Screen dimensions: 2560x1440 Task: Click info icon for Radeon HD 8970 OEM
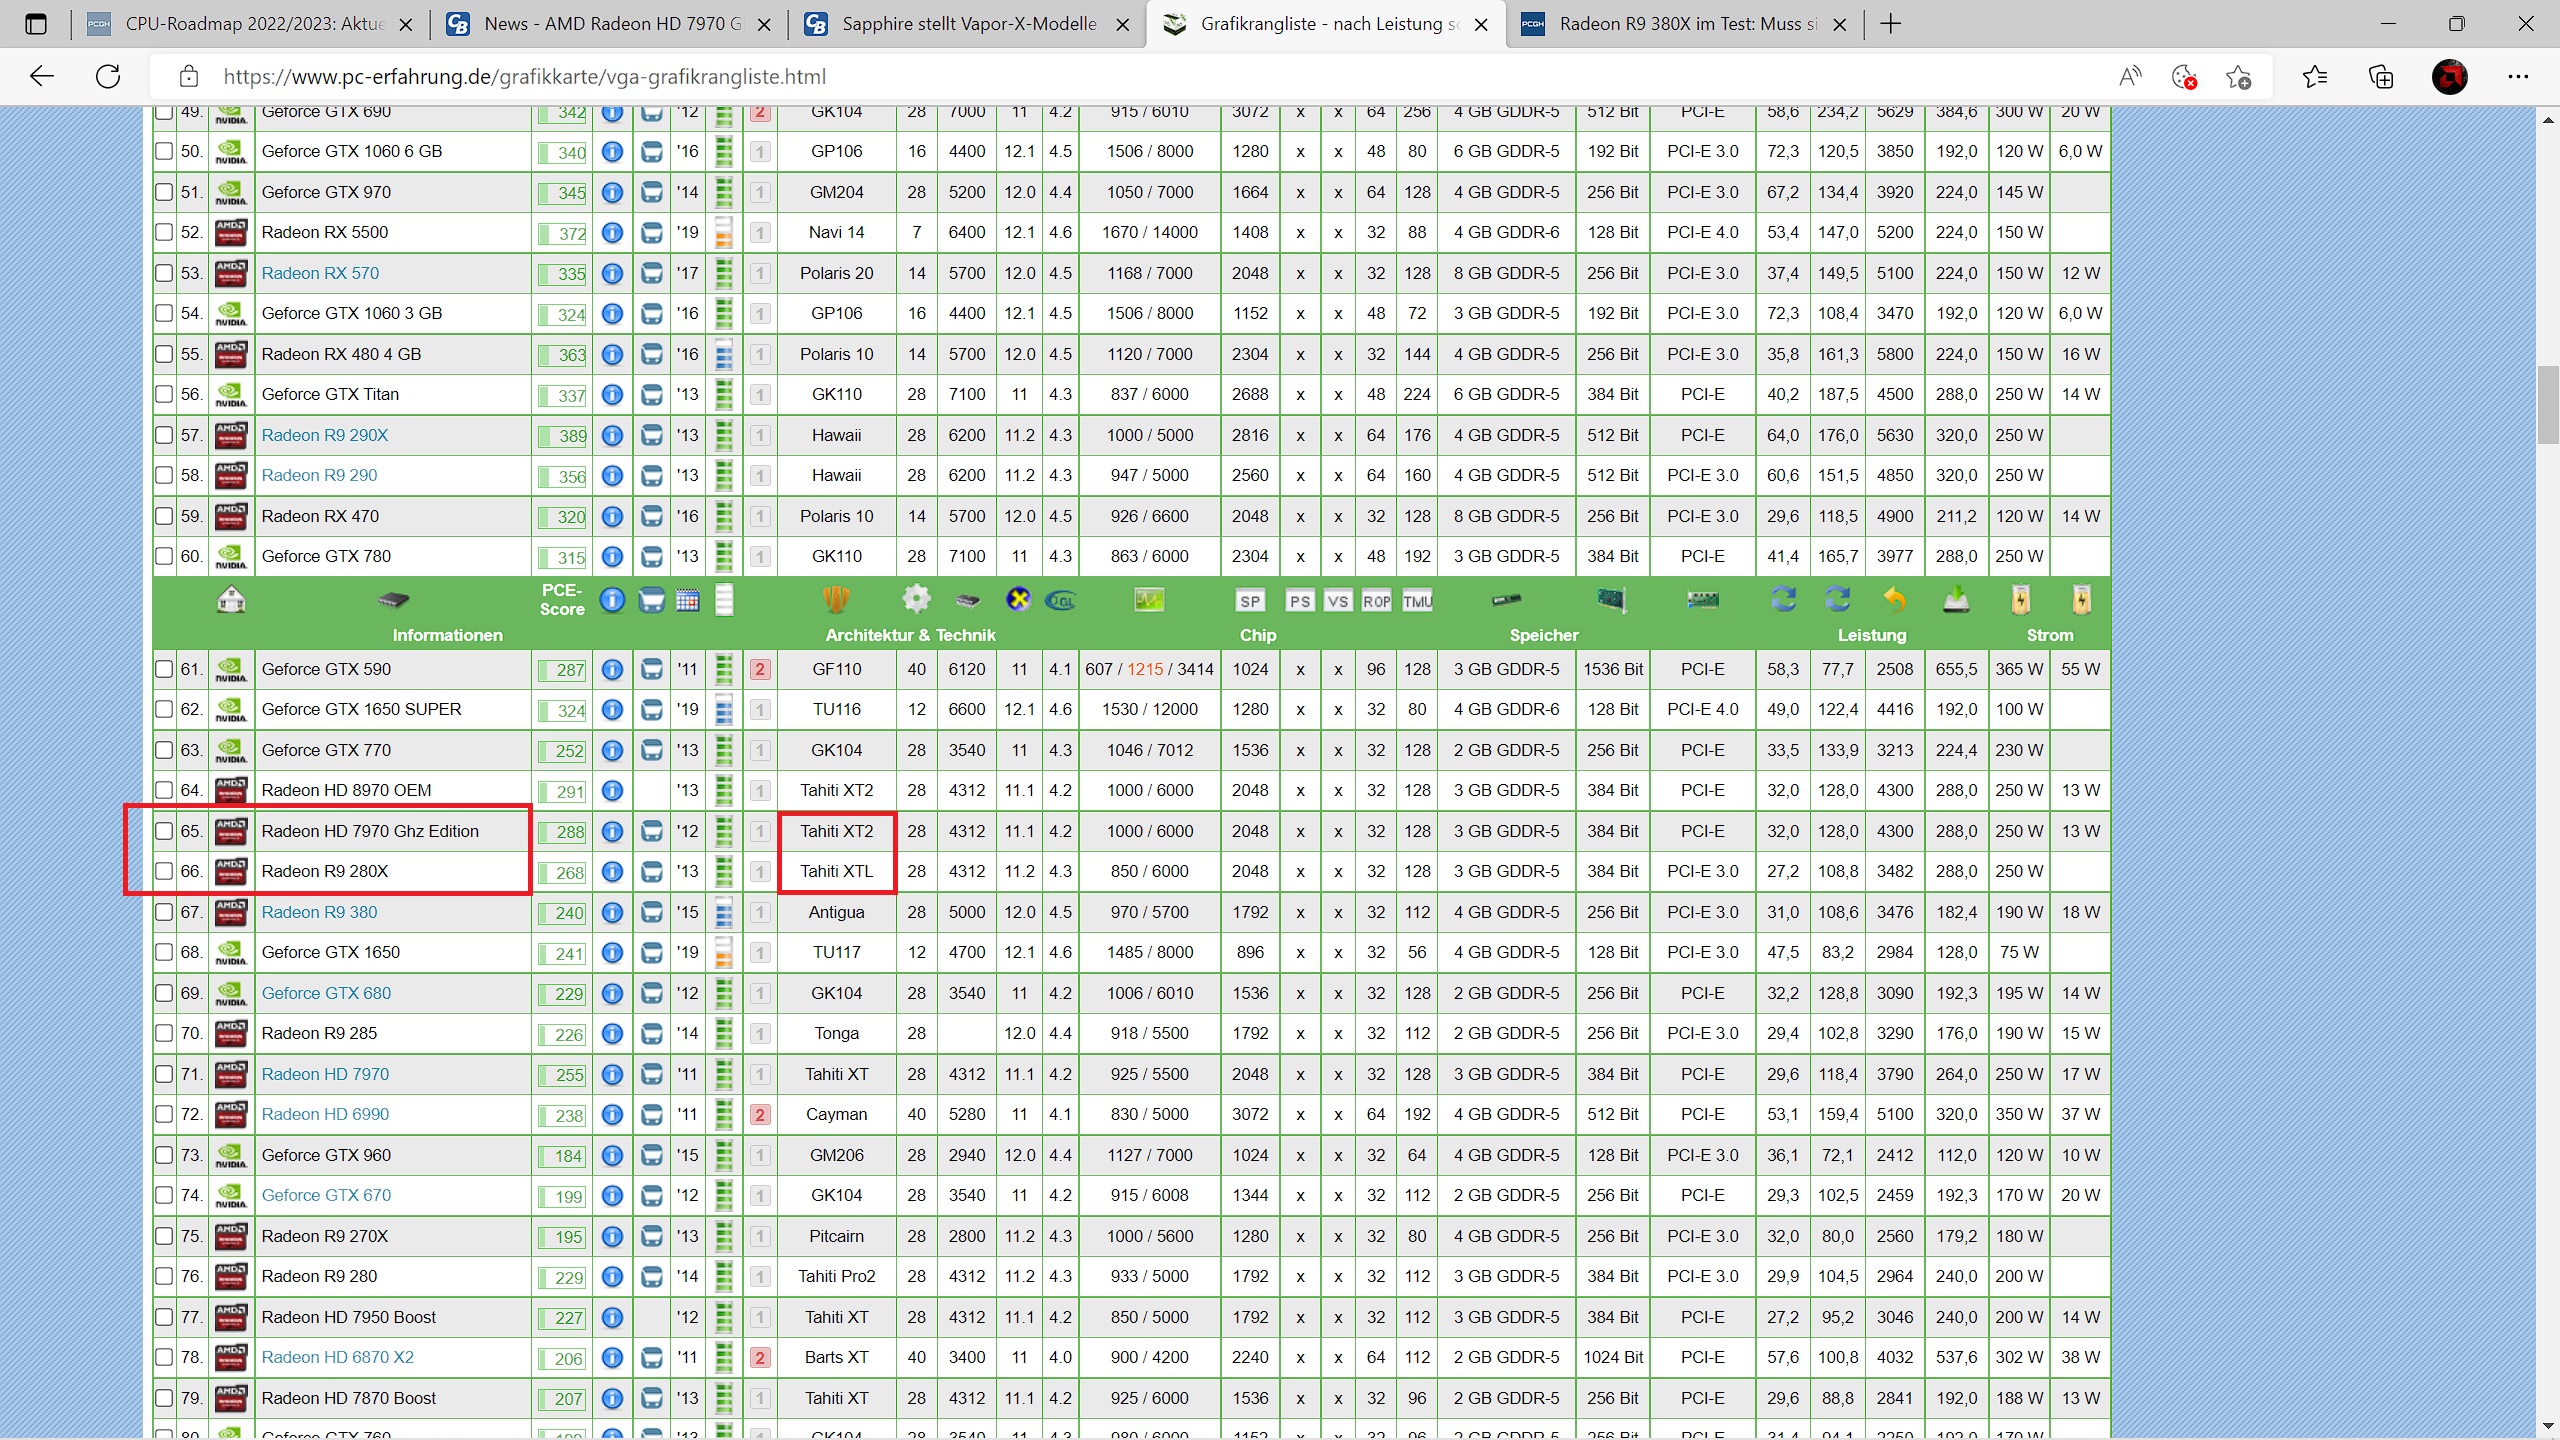pos(612,791)
